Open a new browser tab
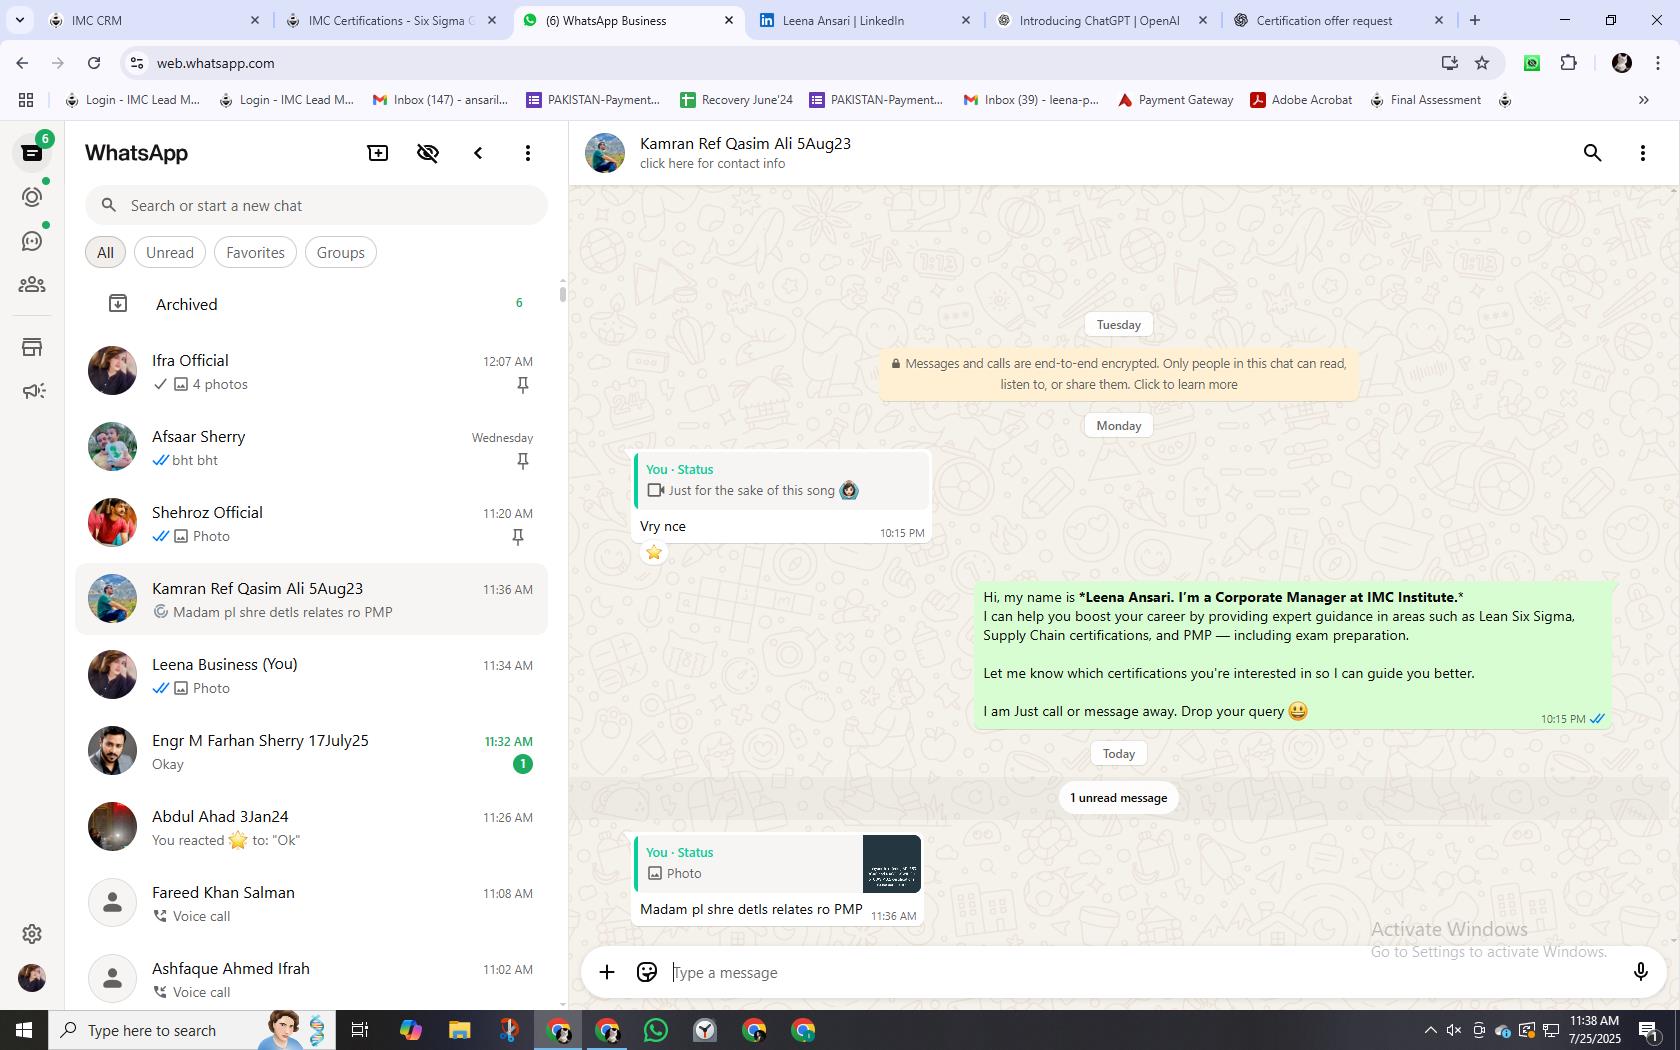Screen dimensions: 1680x1050 pos(1474,20)
